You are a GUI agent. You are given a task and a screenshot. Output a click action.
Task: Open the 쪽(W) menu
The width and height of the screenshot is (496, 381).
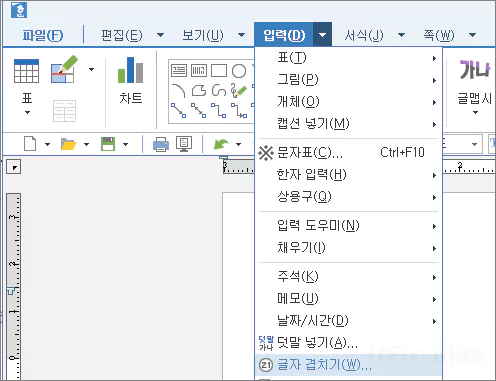tap(439, 35)
